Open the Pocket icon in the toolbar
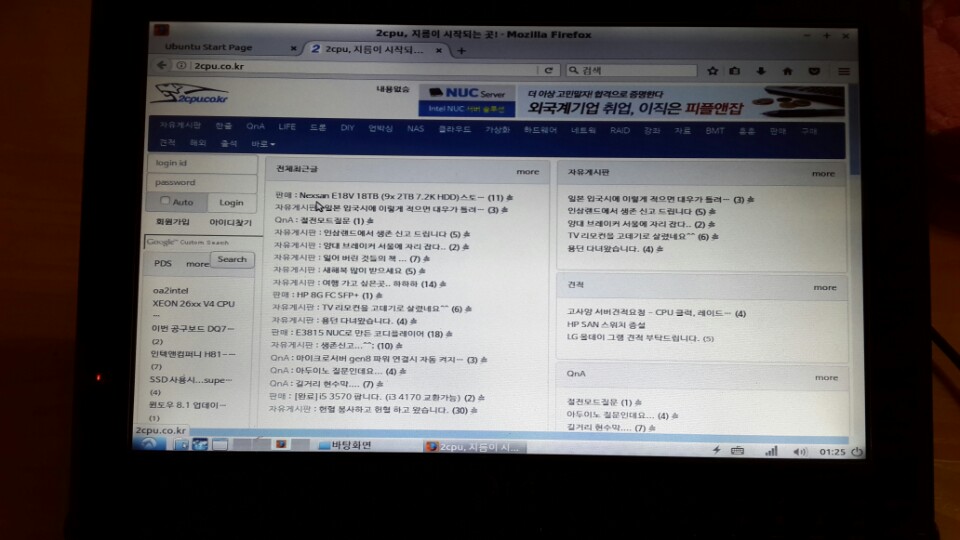 coord(814,71)
